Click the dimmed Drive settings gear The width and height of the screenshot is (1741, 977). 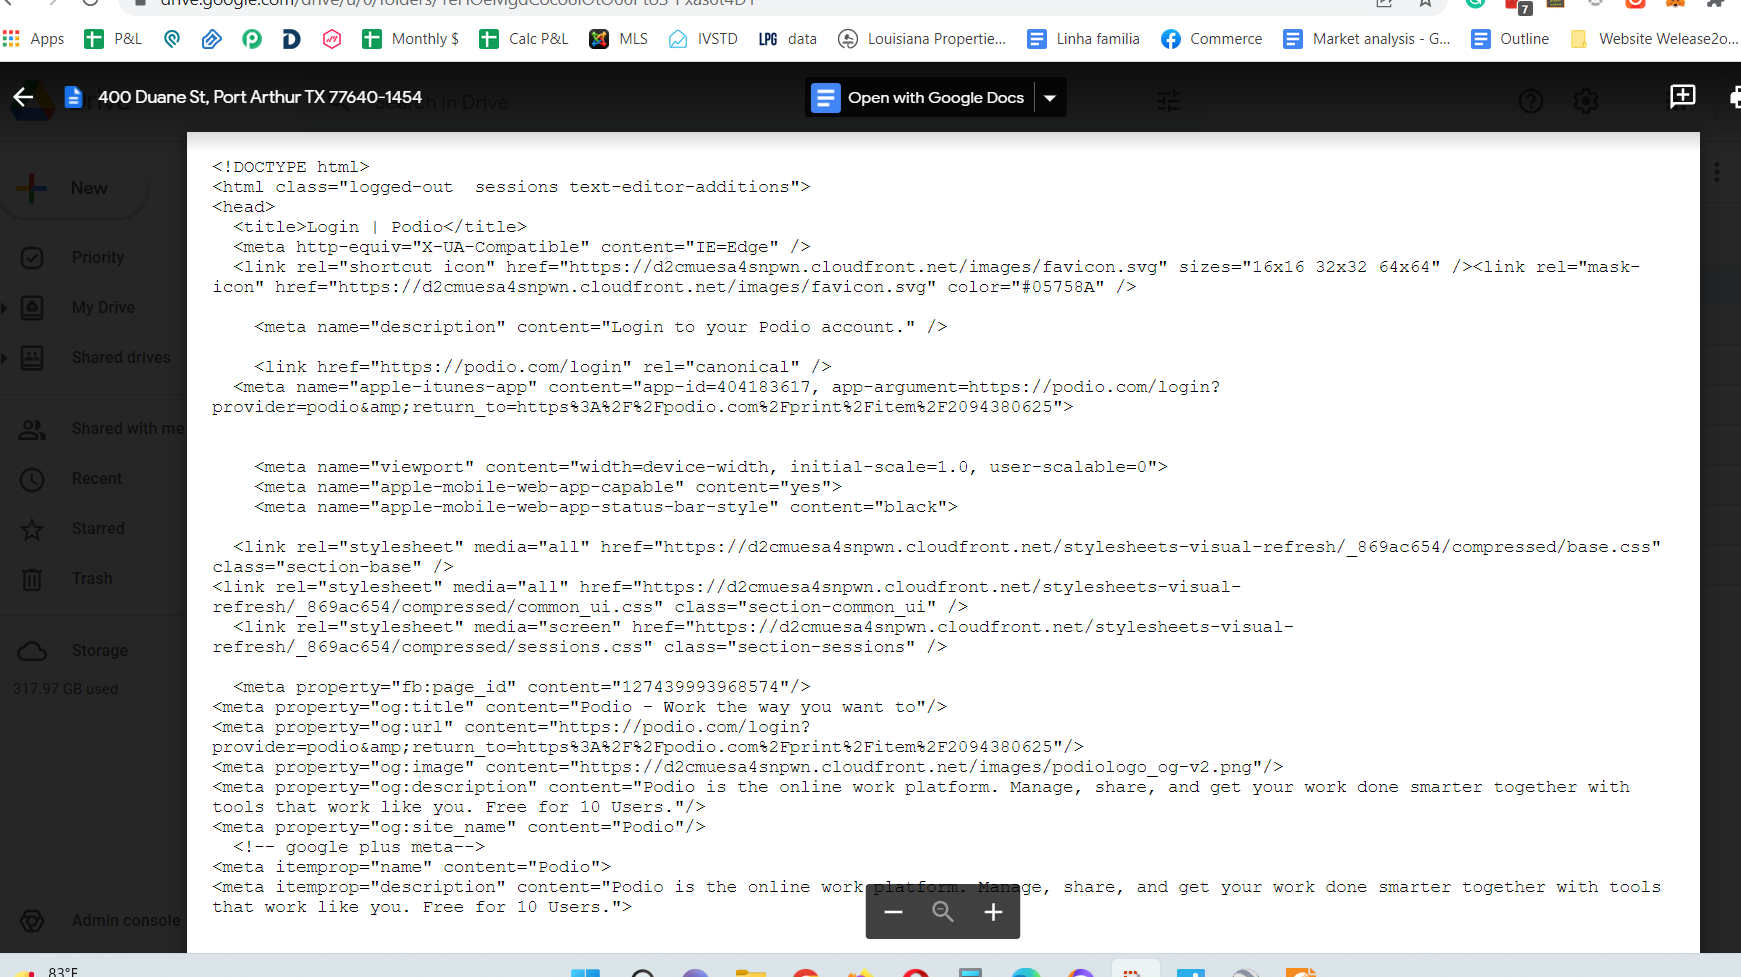coord(1586,101)
